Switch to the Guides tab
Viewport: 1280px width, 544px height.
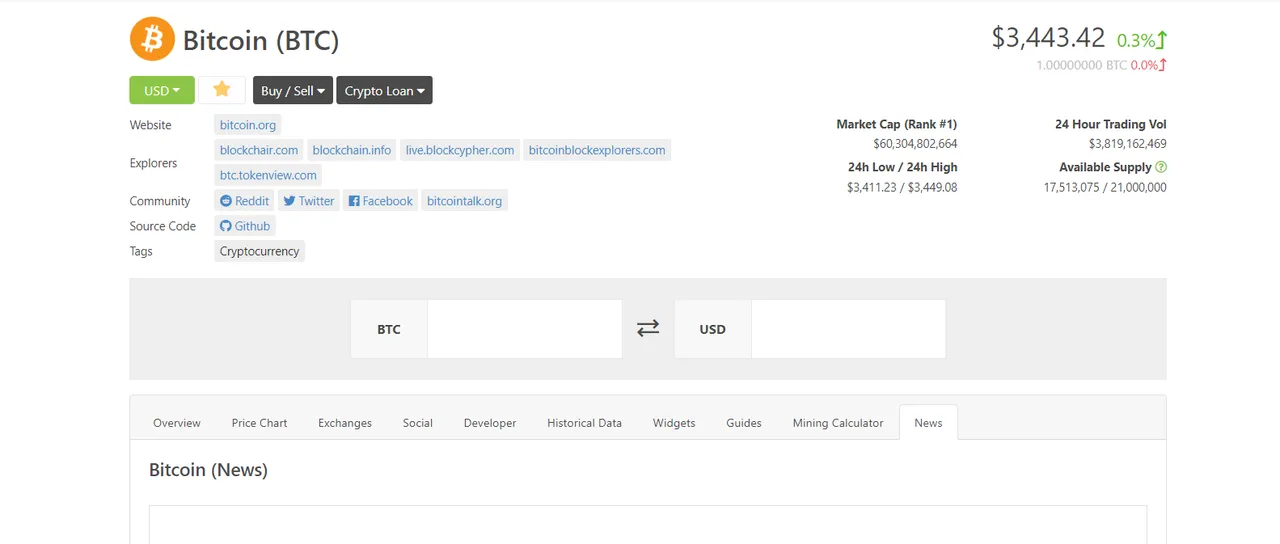pyautogui.click(x=744, y=423)
